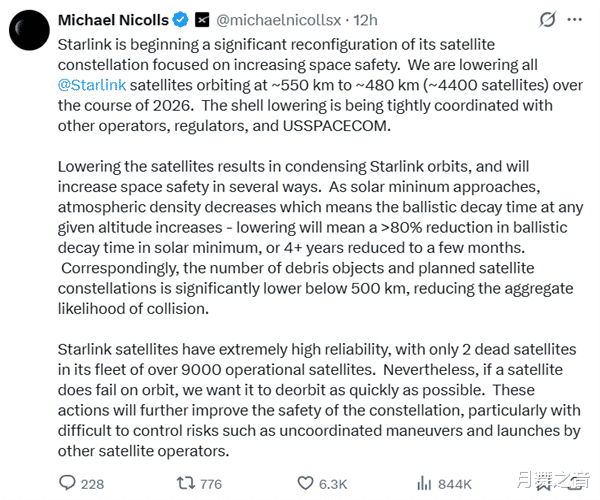
Task: Click the reply speech bubble icon
Action: (68, 482)
